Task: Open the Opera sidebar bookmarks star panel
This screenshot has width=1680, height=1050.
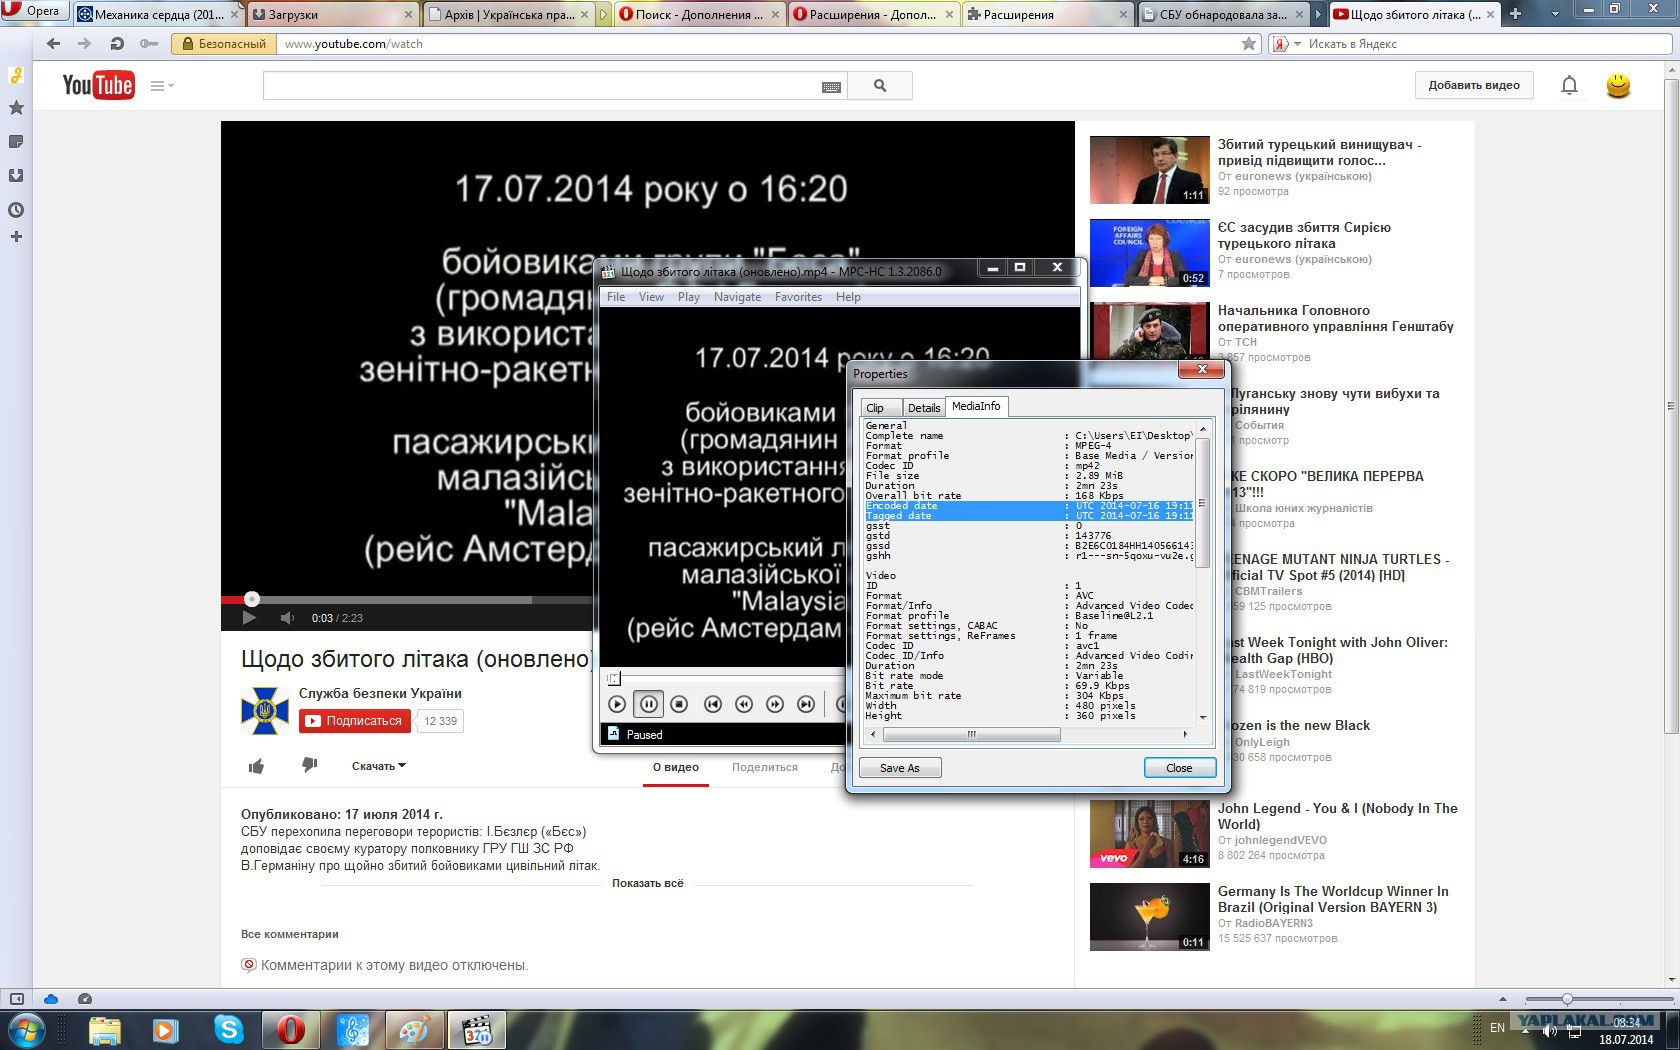Action: point(16,108)
